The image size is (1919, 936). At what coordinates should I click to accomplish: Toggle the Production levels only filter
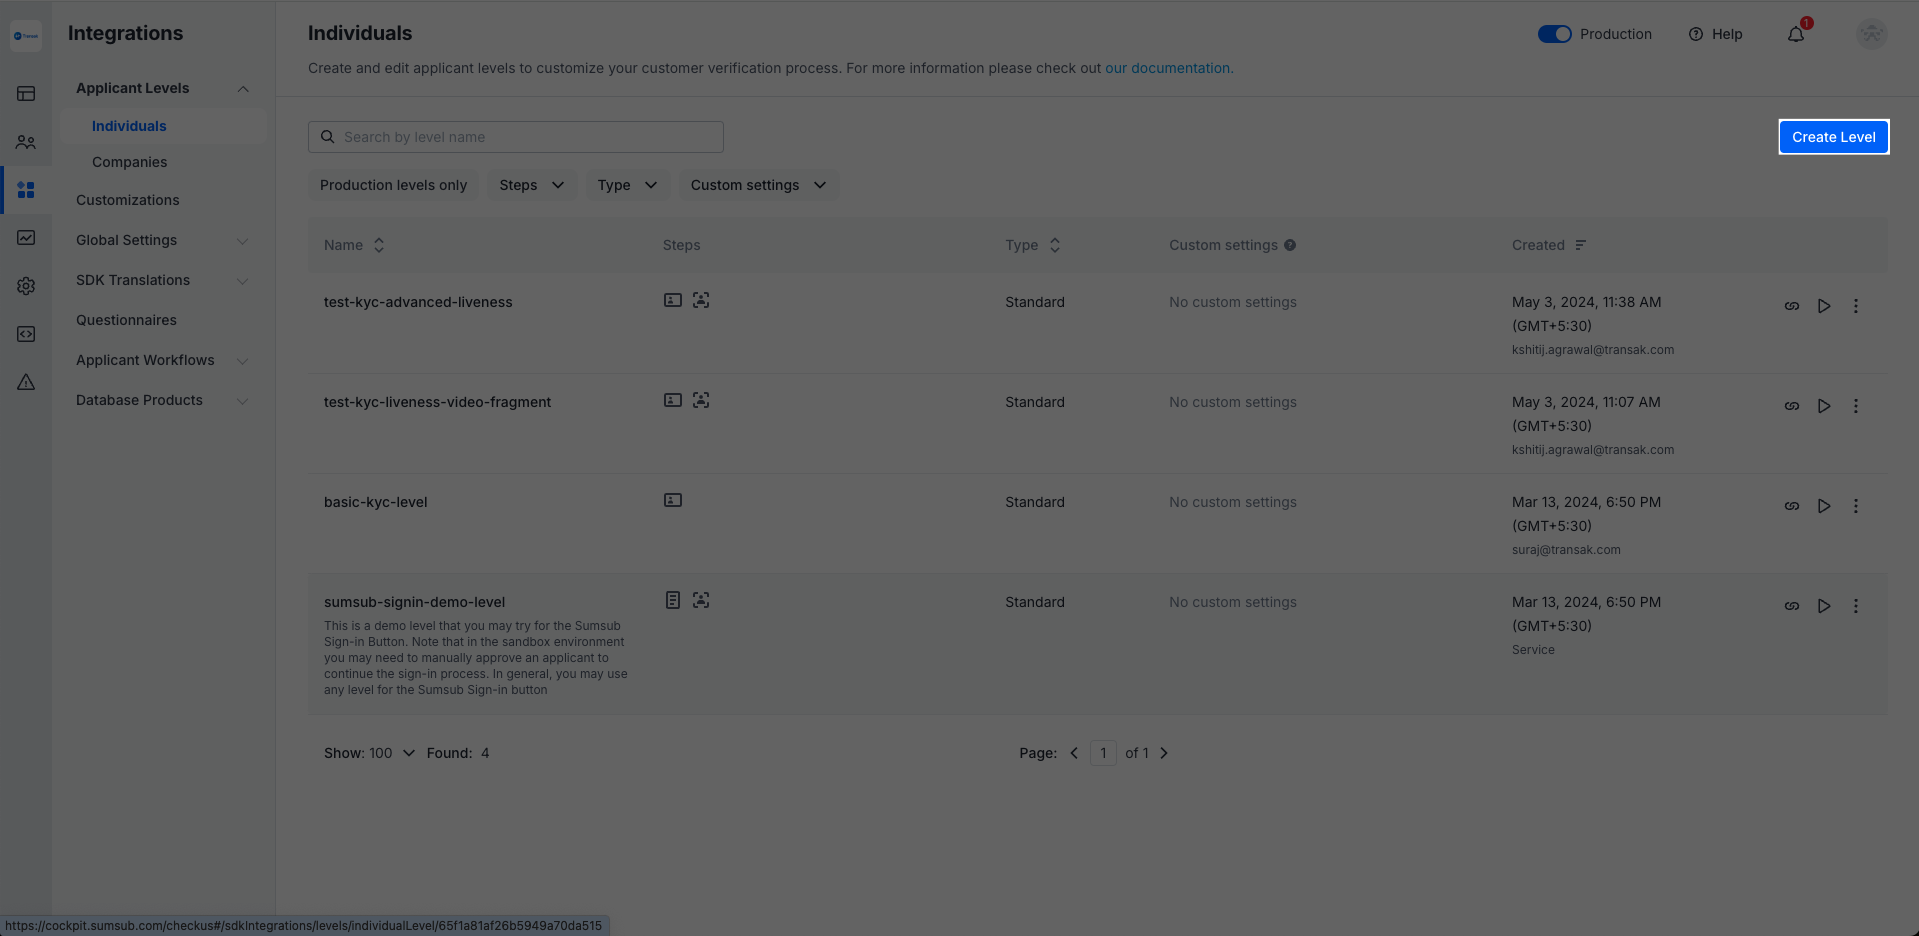point(393,185)
